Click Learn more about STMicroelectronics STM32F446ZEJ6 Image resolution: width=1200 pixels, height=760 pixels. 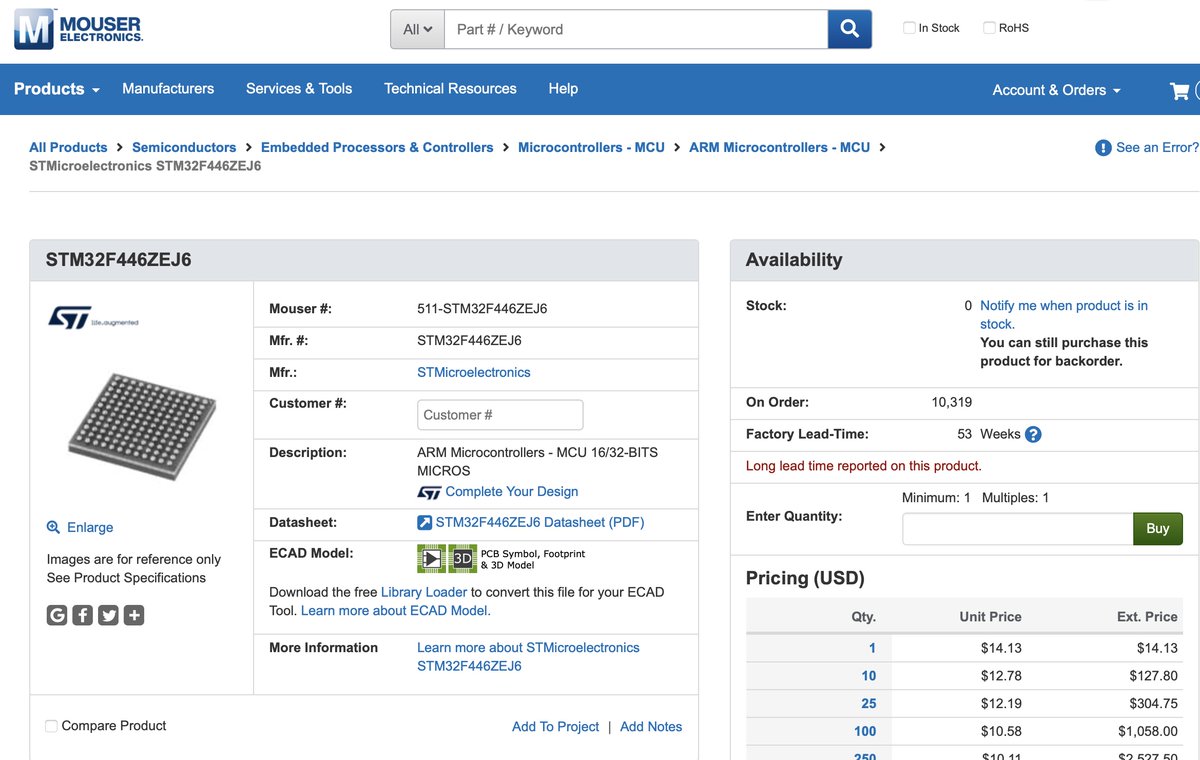coord(528,657)
